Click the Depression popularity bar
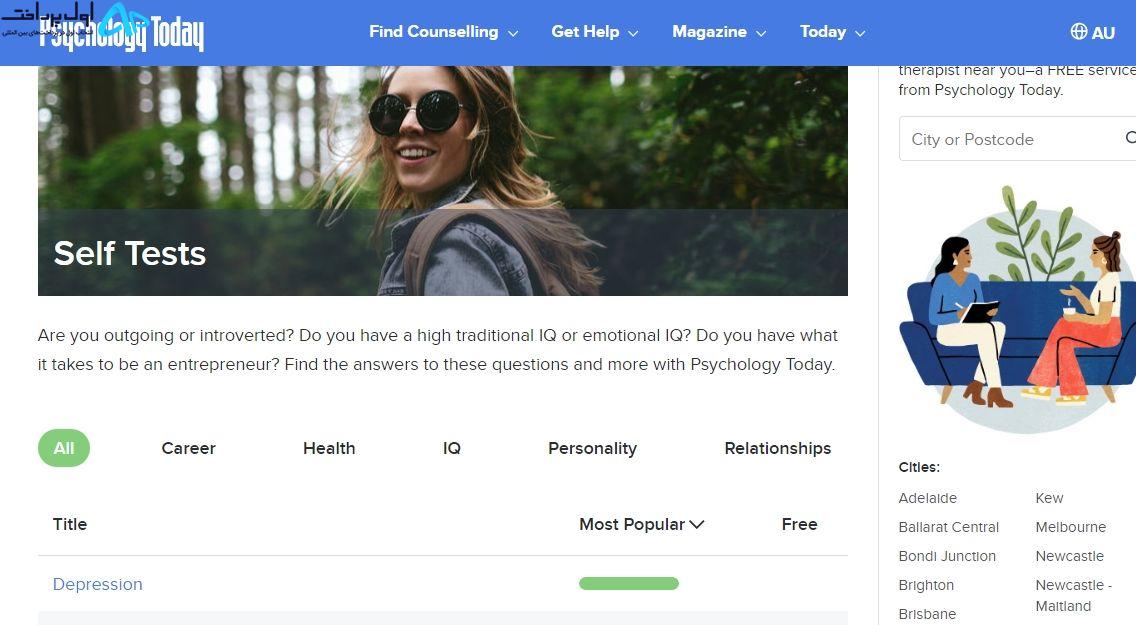The image size is (1136, 625). pyautogui.click(x=629, y=583)
